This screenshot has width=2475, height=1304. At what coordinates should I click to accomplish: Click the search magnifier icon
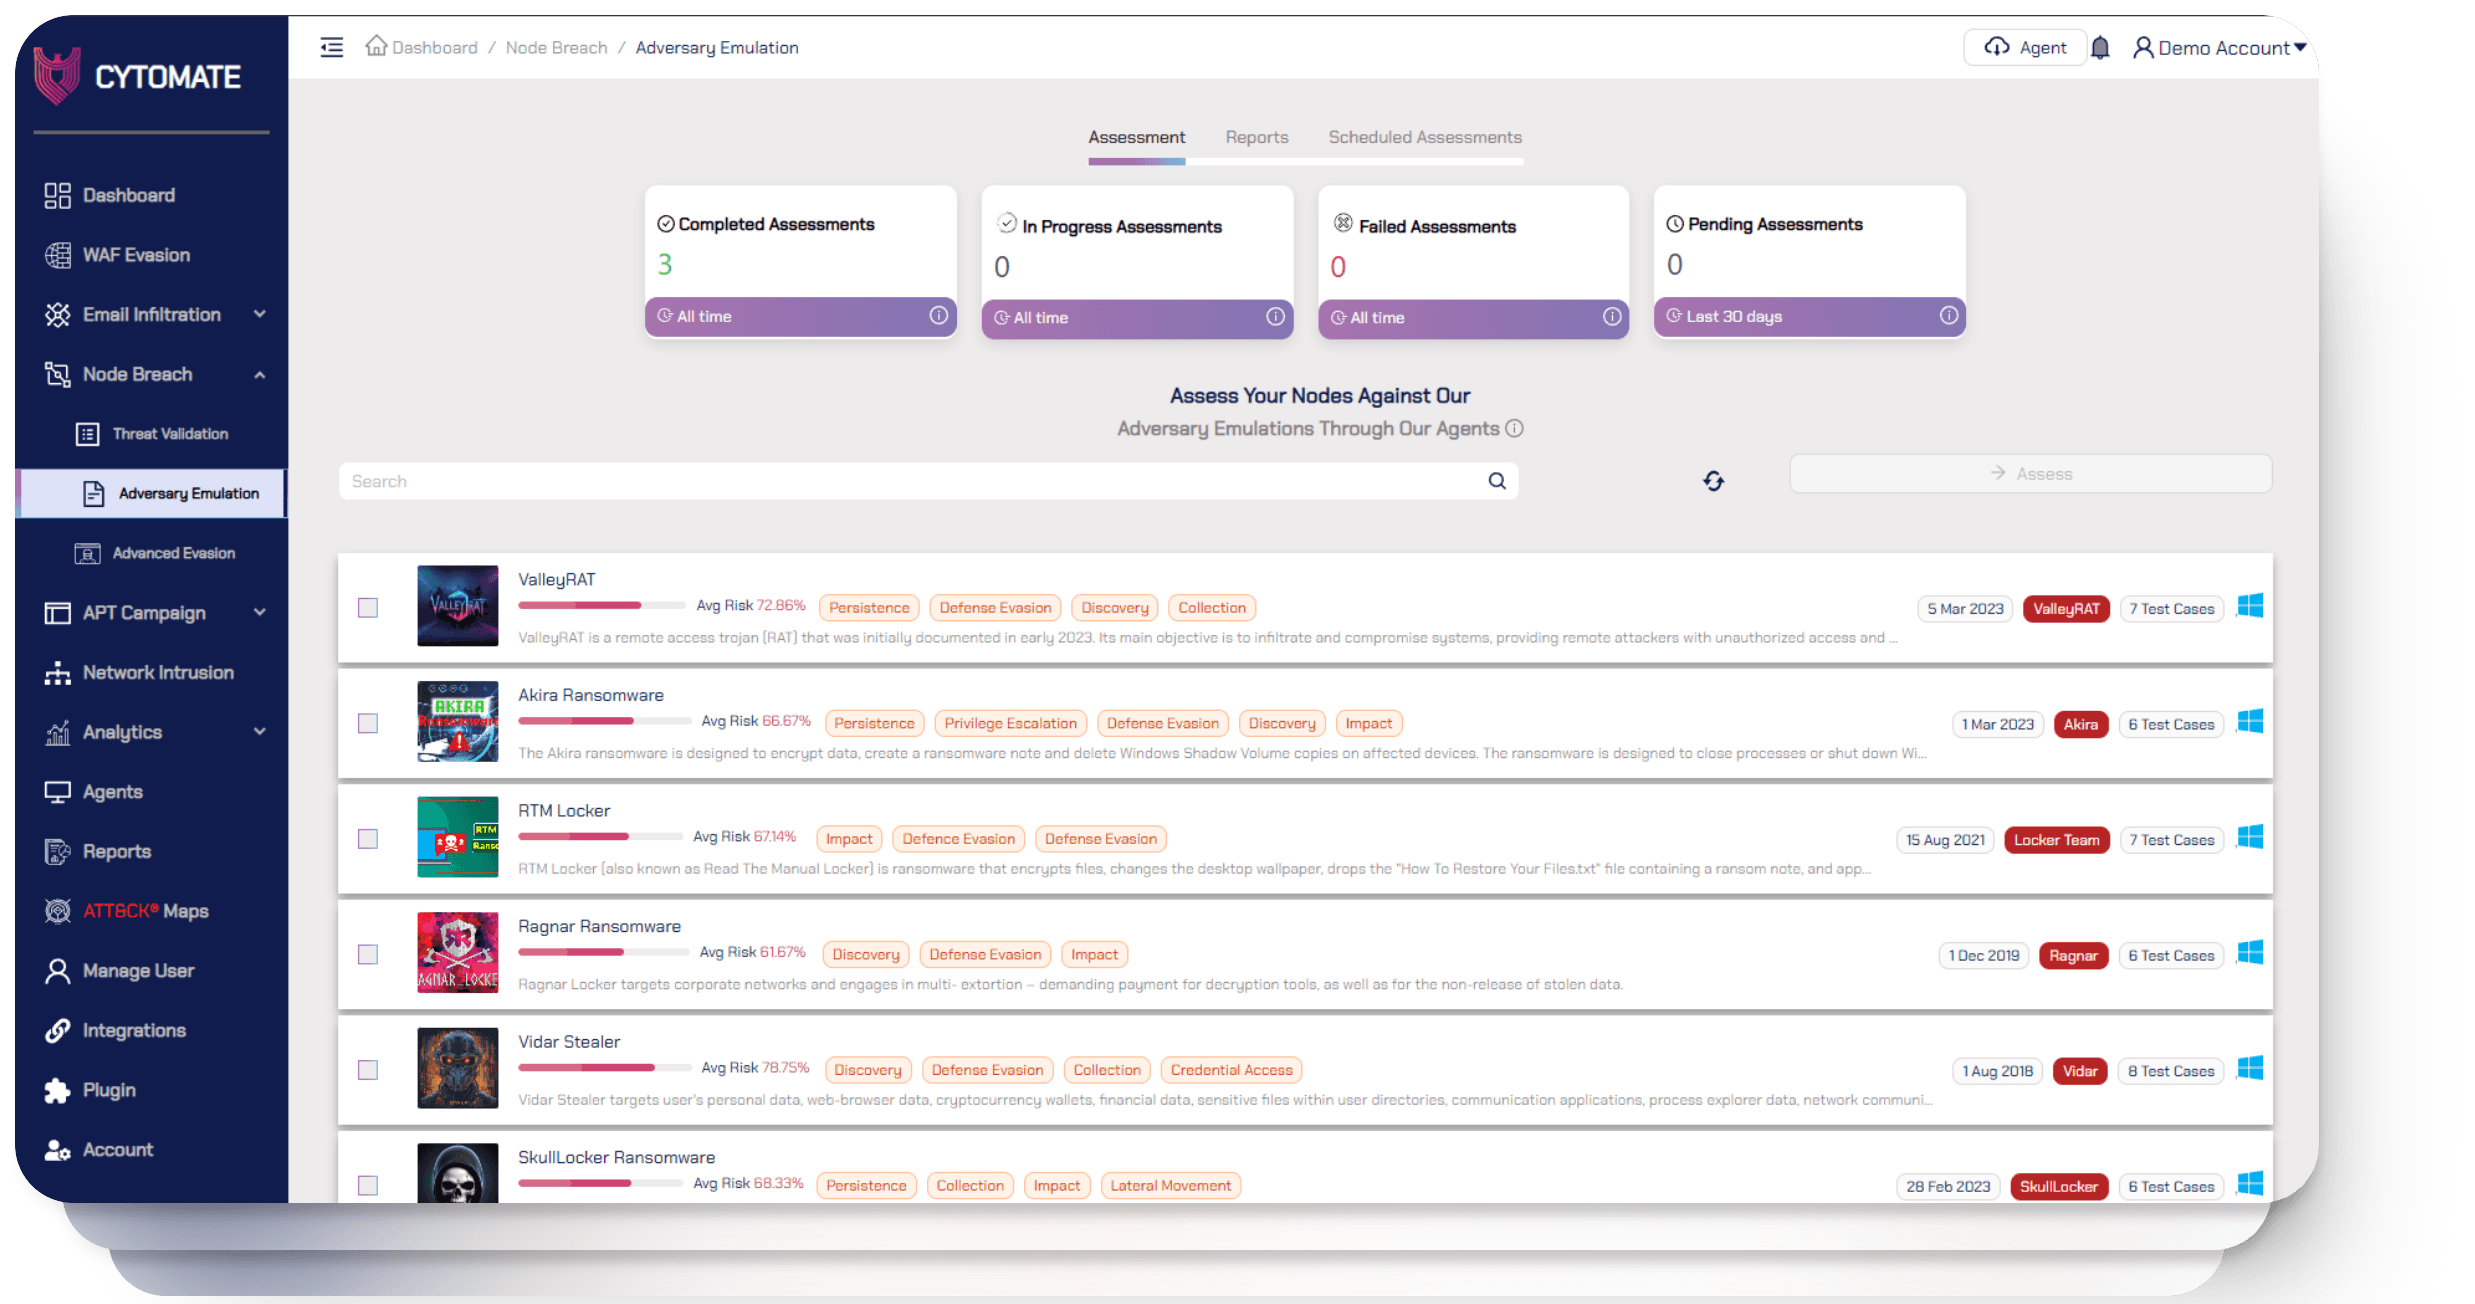click(1497, 481)
